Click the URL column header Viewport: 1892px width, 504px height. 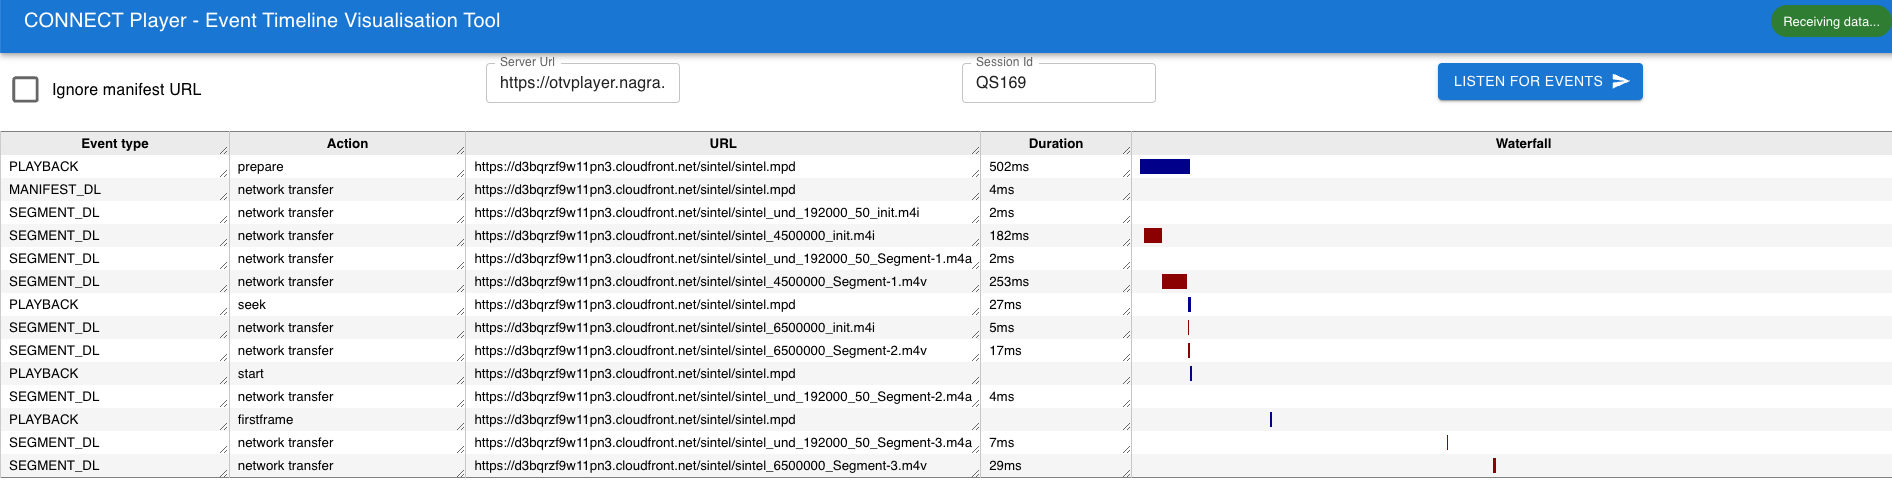tap(722, 144)
